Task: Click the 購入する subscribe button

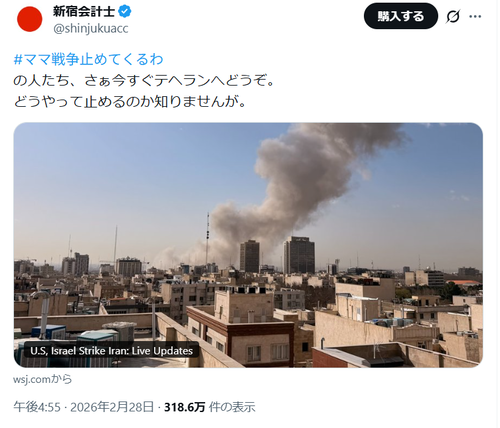Action: pos(401,16)
